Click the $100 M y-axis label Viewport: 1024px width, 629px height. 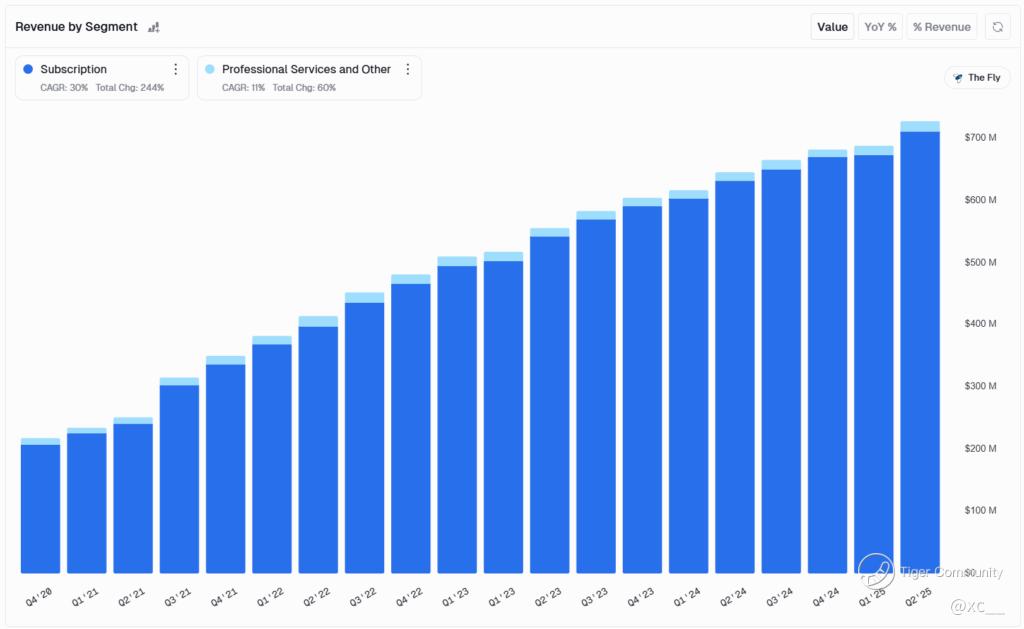tap(980, 510)
